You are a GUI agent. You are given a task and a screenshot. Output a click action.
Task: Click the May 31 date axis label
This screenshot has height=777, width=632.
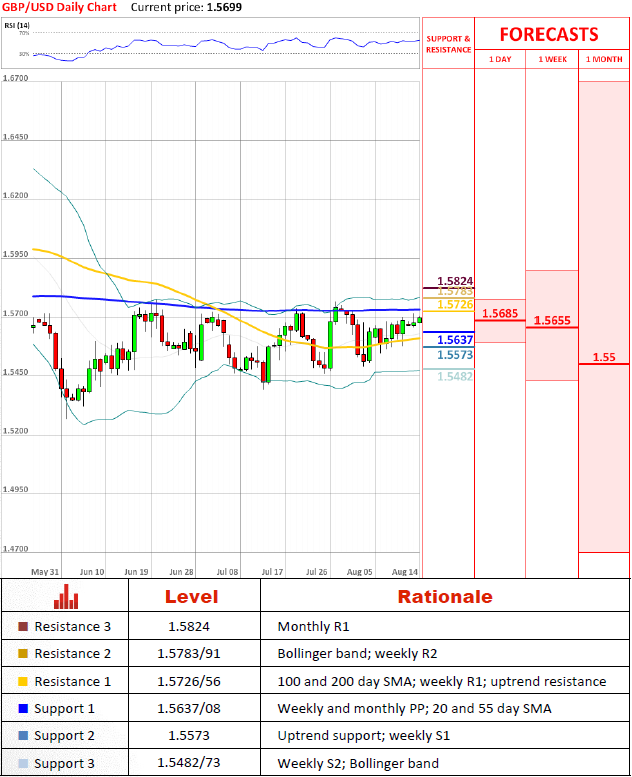click(x=45, y=572)
